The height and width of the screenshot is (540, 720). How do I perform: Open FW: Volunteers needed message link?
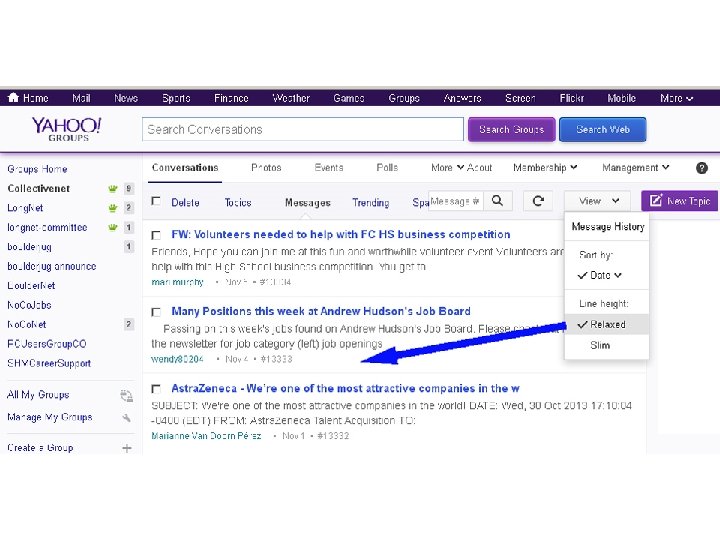pyautogui.click(x=340, y=235)
